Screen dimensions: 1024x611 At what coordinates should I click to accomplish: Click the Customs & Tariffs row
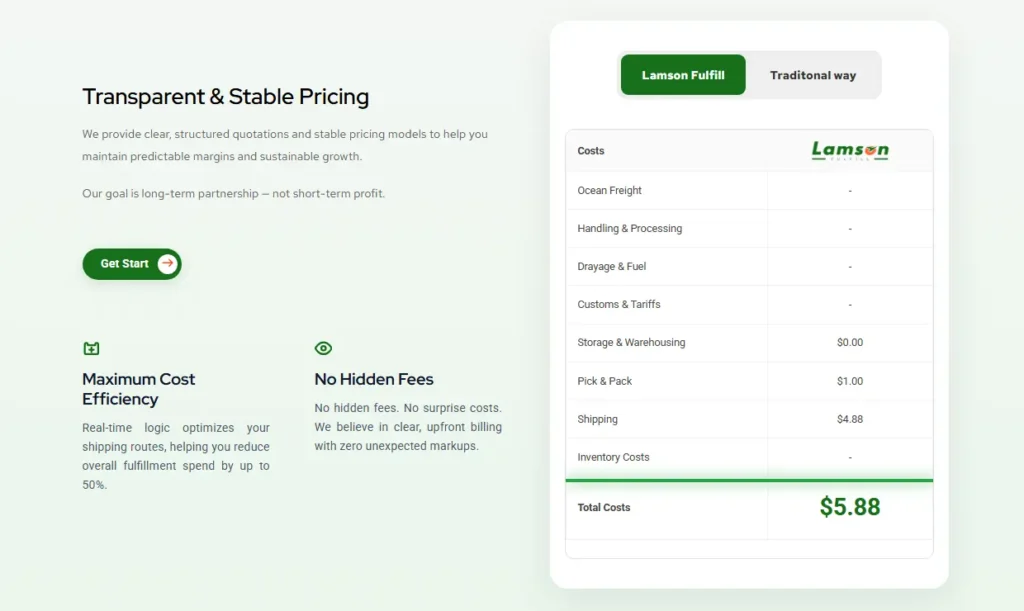749,304
